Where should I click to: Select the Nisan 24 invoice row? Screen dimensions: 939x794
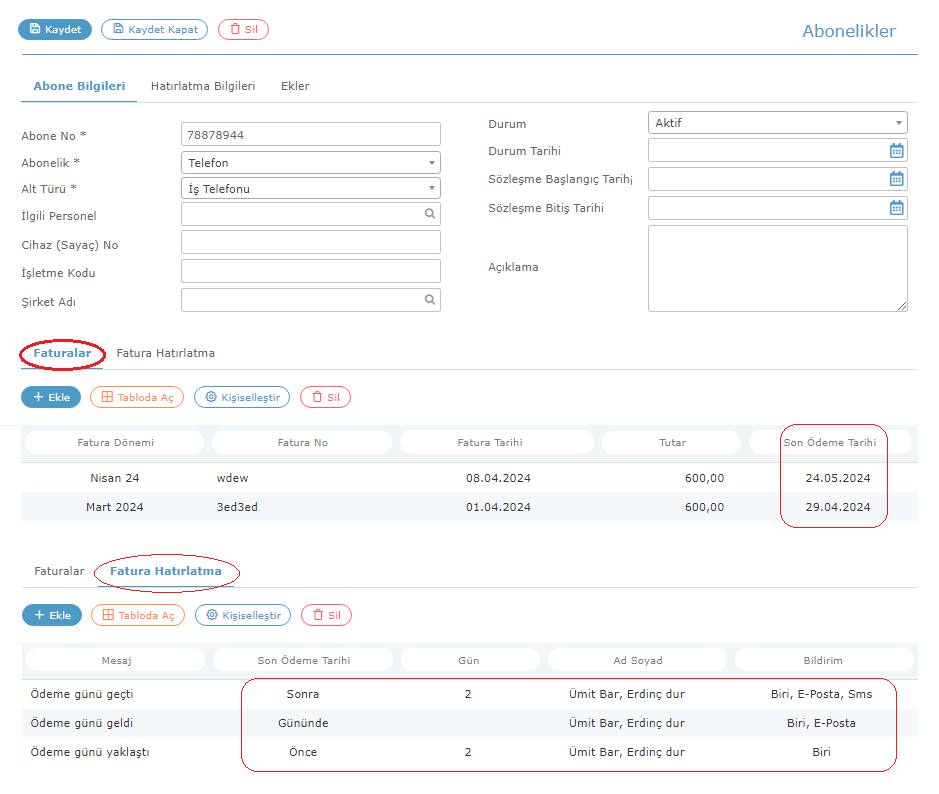click(x=469, y=478)
